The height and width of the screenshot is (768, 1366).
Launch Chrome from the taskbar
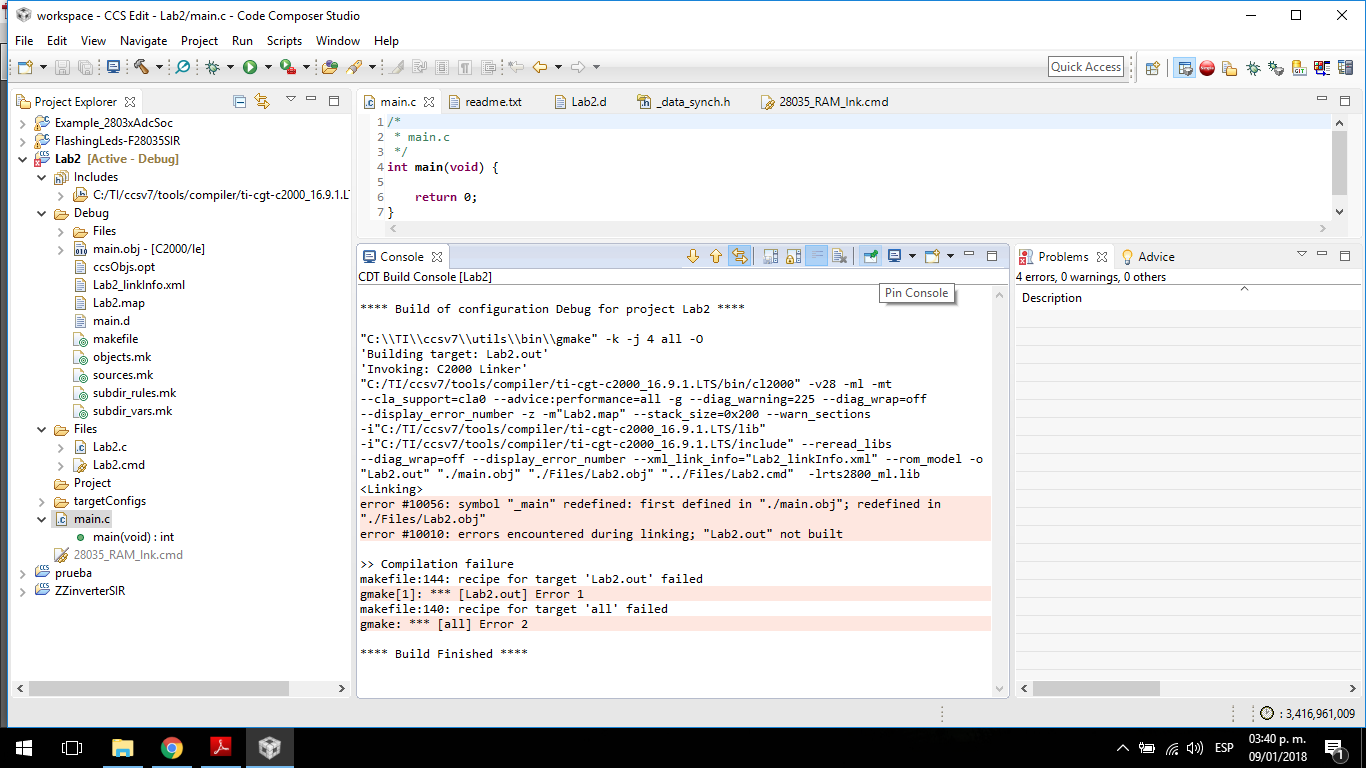[172, 747]
